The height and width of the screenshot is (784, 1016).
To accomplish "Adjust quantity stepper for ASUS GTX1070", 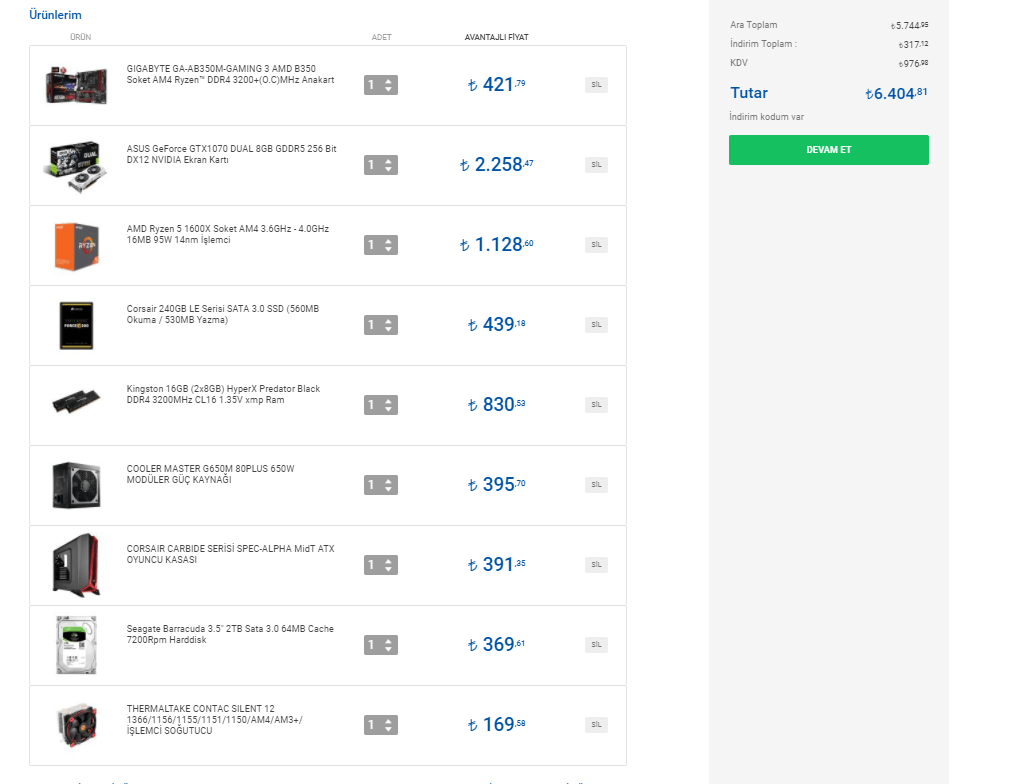I will (381, 165).
